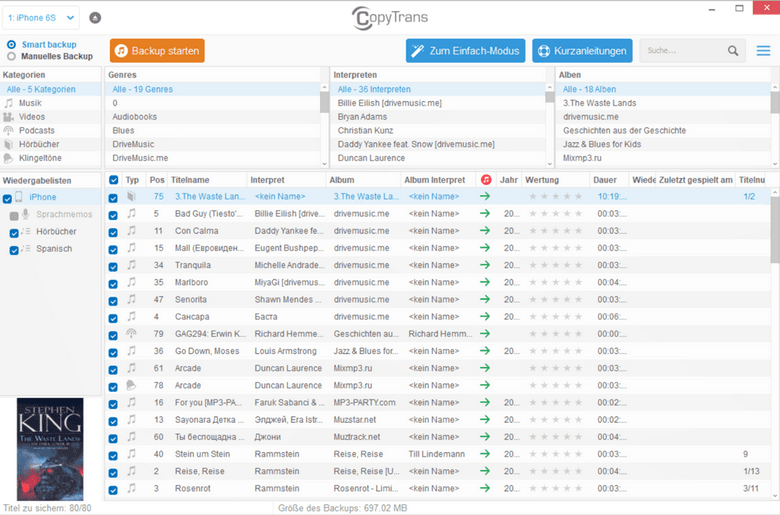Open the Kurzanleitungen button

[582, 51]
